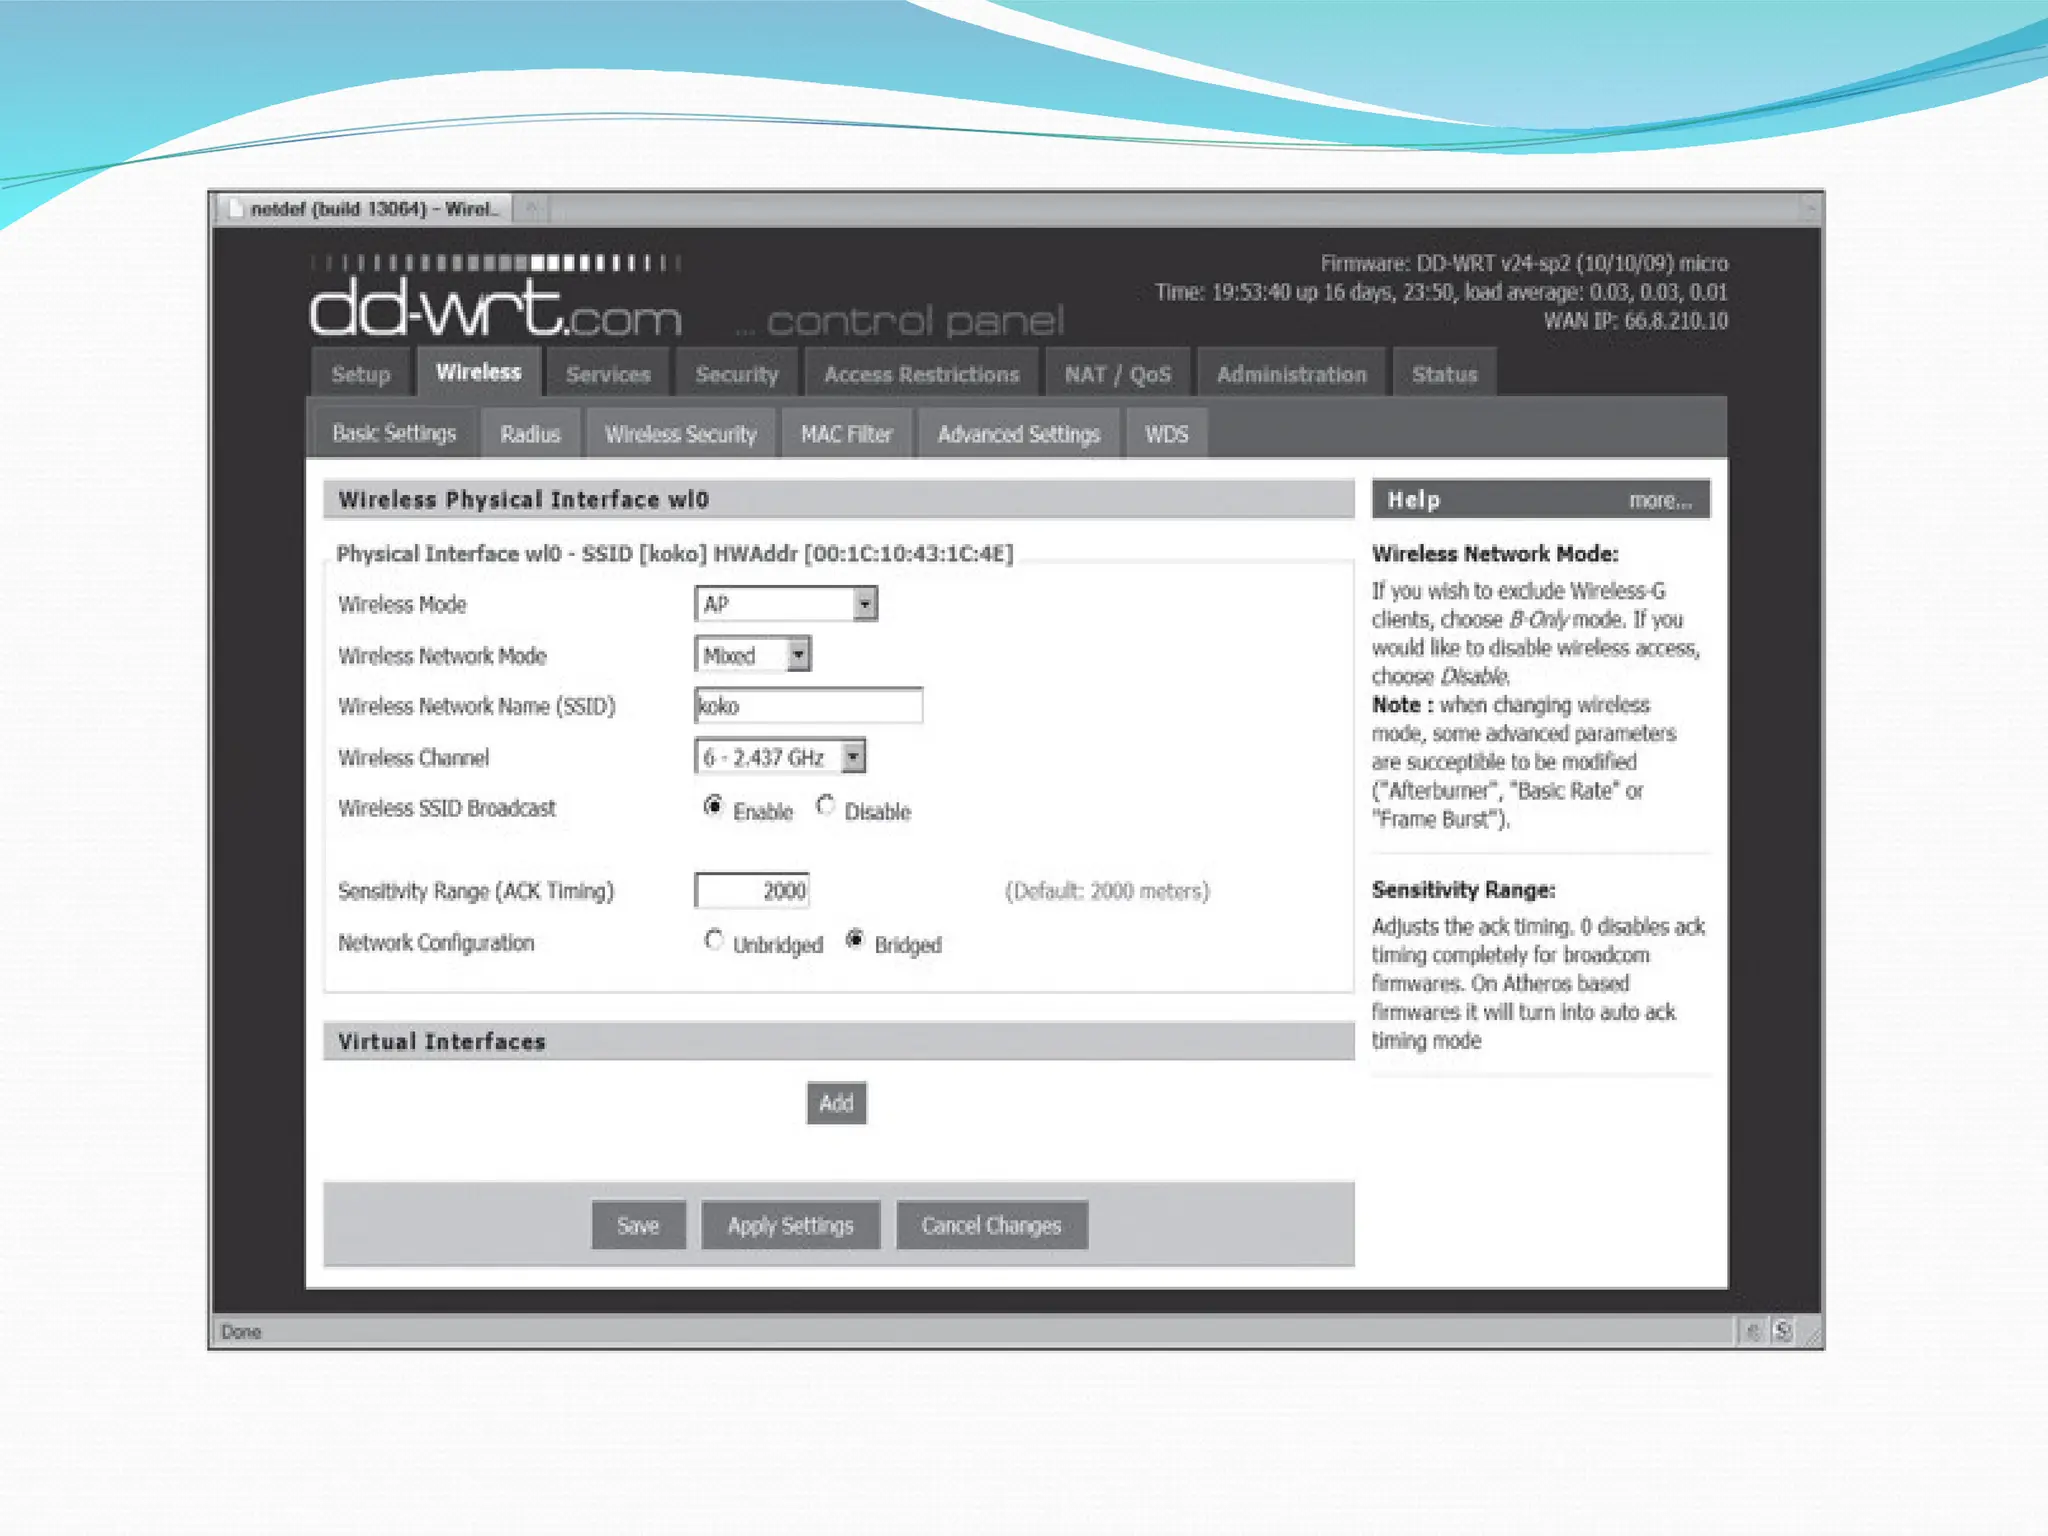Switch to the Administration tab
This screenshot has width=2048, height=1536.
pos(1290,374)
